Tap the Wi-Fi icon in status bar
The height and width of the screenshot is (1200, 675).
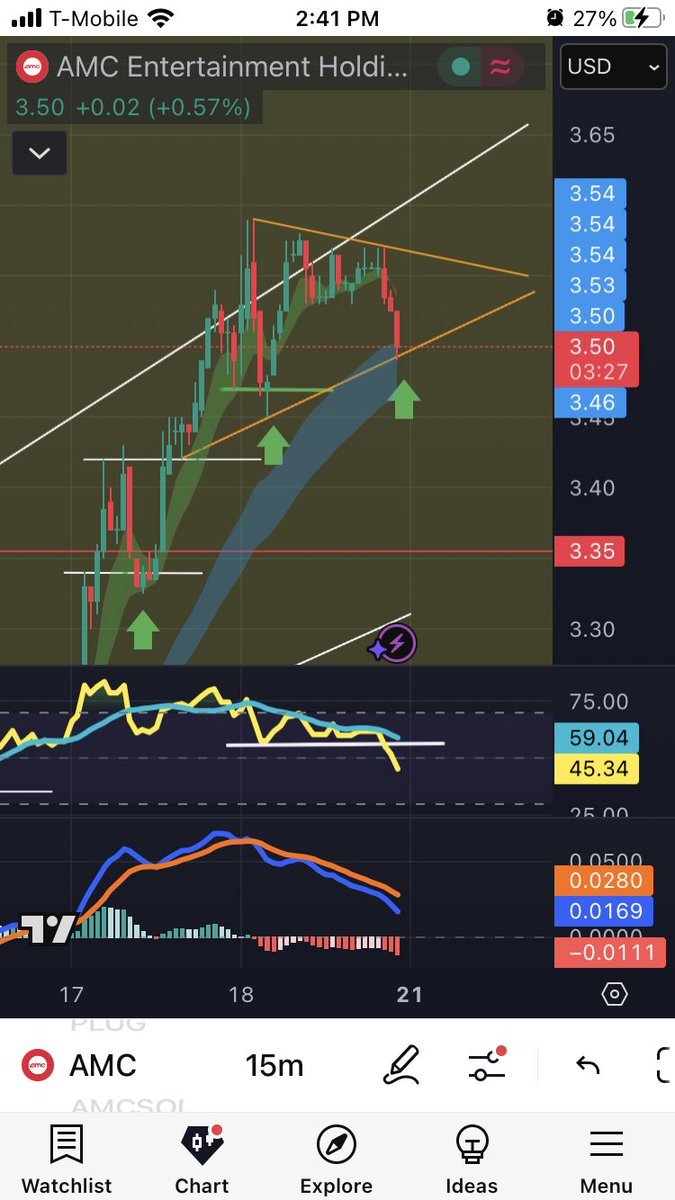159,18
